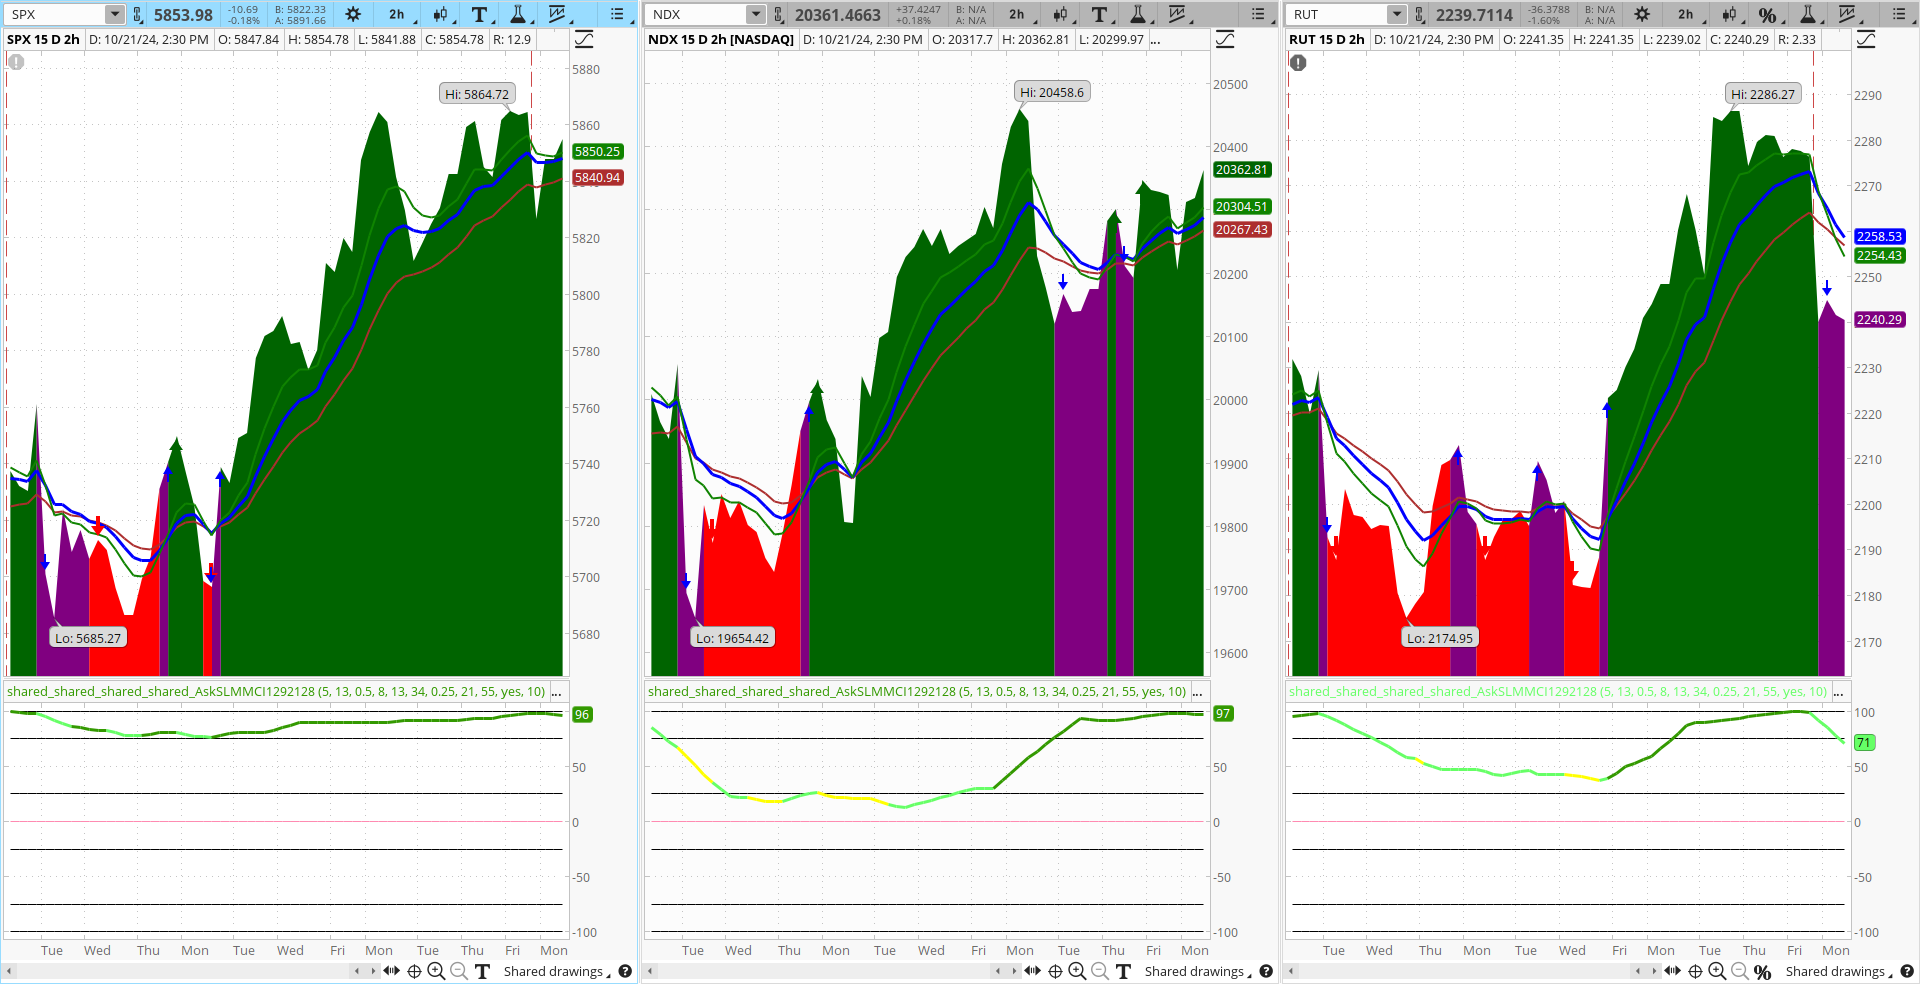
Task: Click the zoom magnifier in the NDX bottom bar
Action: click(1077, 971)
